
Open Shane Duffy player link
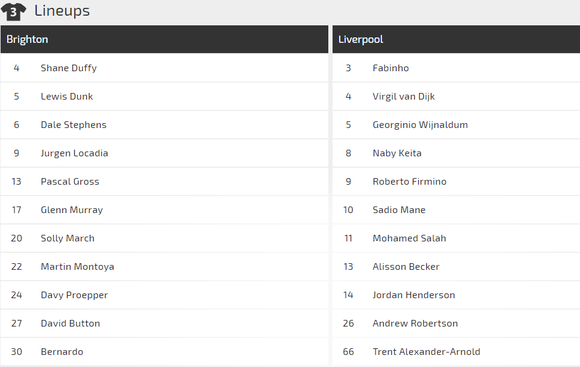point(69,68)
